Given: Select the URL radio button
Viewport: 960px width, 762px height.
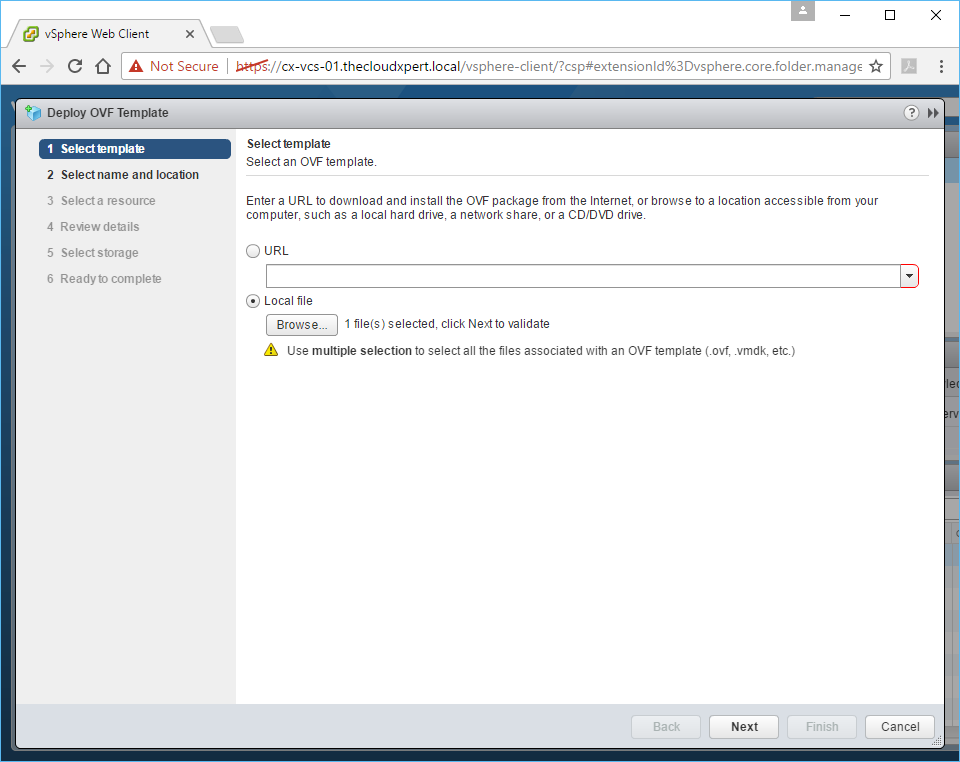Looking at the screenshot, I should (253, 251).
